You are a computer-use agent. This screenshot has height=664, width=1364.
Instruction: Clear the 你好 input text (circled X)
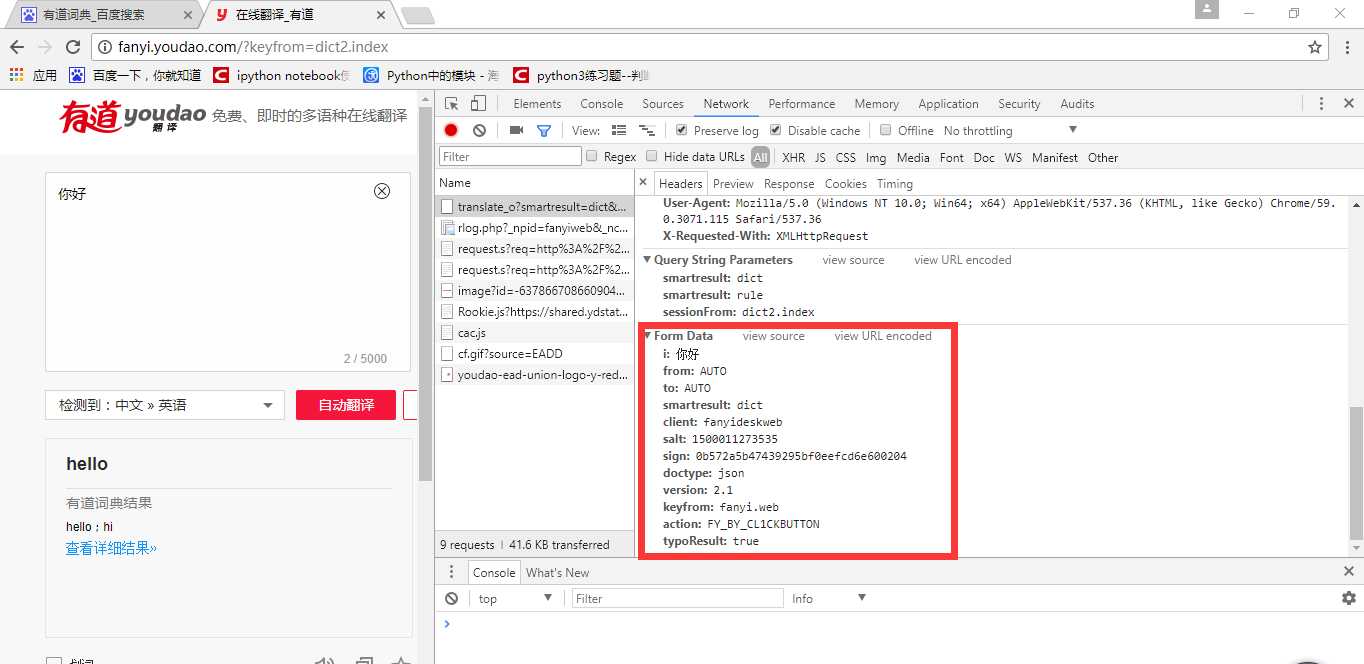pyautogui.click(x=382, y=192)
